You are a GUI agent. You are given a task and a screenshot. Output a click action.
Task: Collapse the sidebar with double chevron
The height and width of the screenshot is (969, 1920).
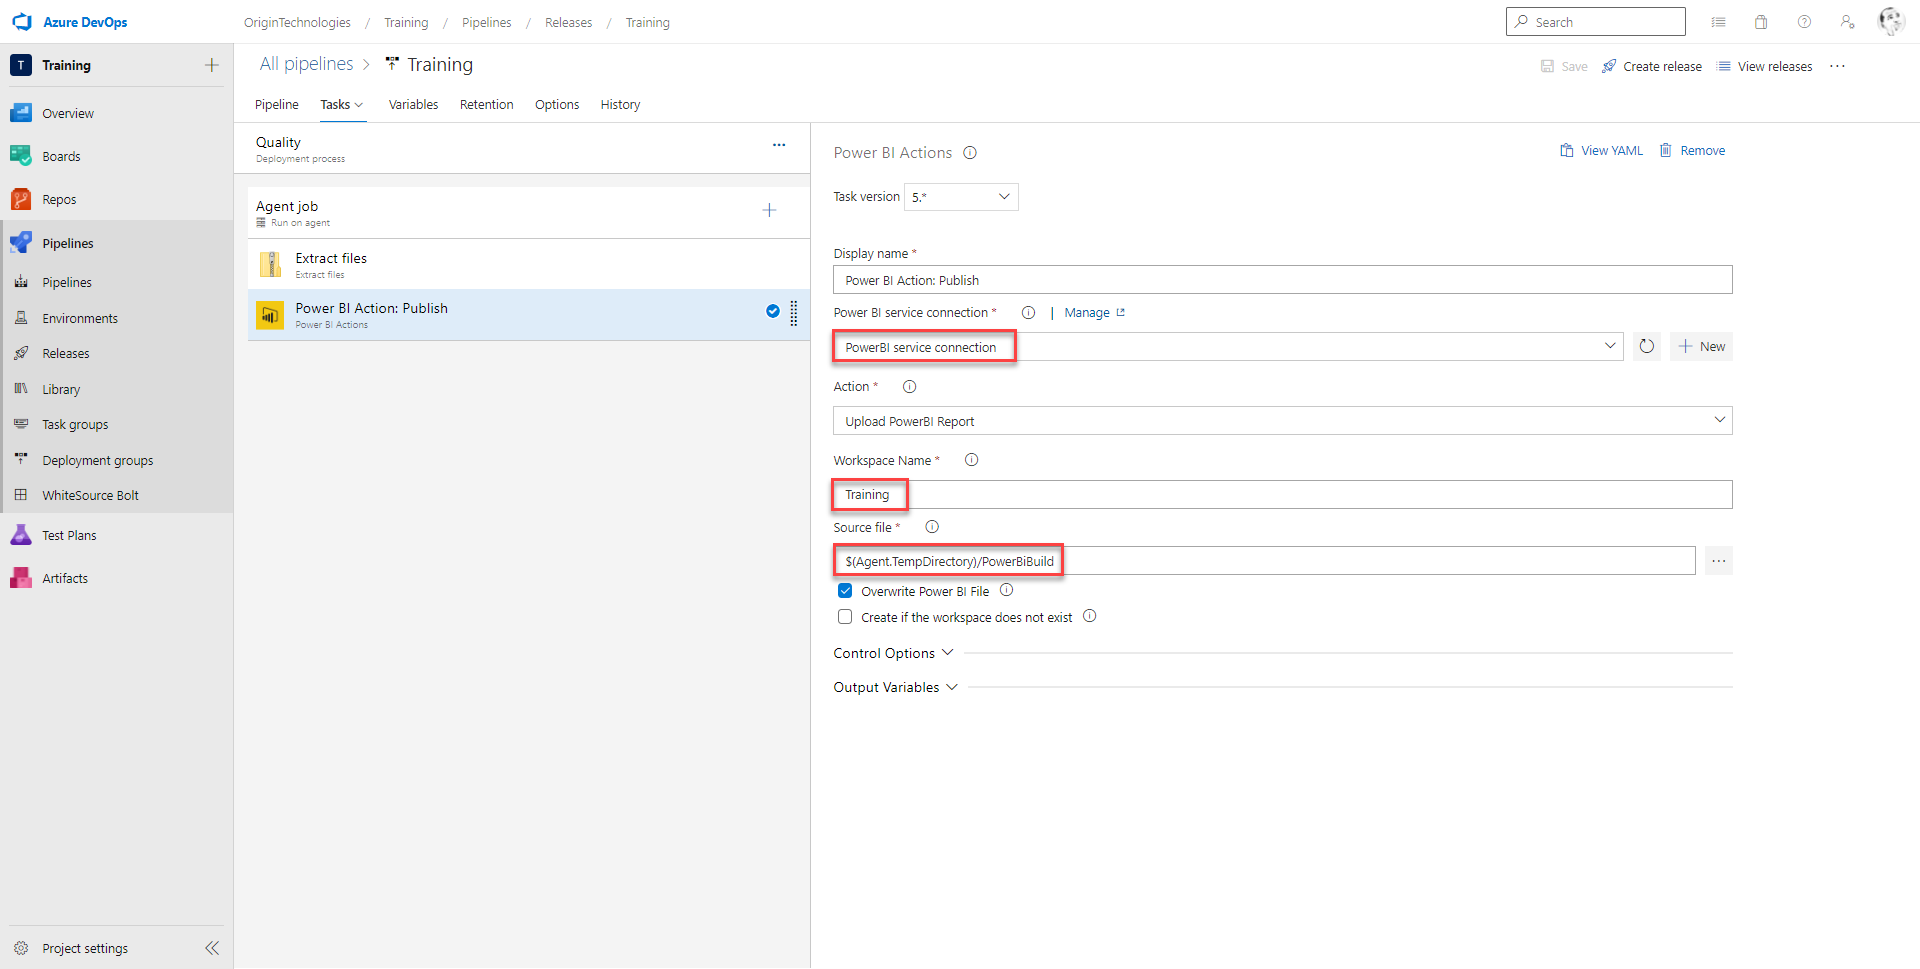point(212,948)
